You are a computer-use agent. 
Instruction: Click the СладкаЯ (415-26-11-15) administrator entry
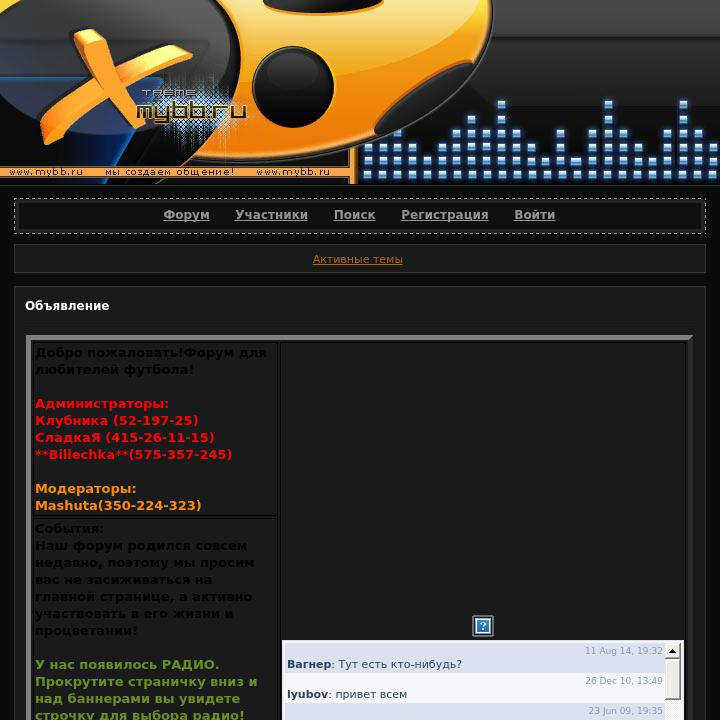click(x=125, y=438)
